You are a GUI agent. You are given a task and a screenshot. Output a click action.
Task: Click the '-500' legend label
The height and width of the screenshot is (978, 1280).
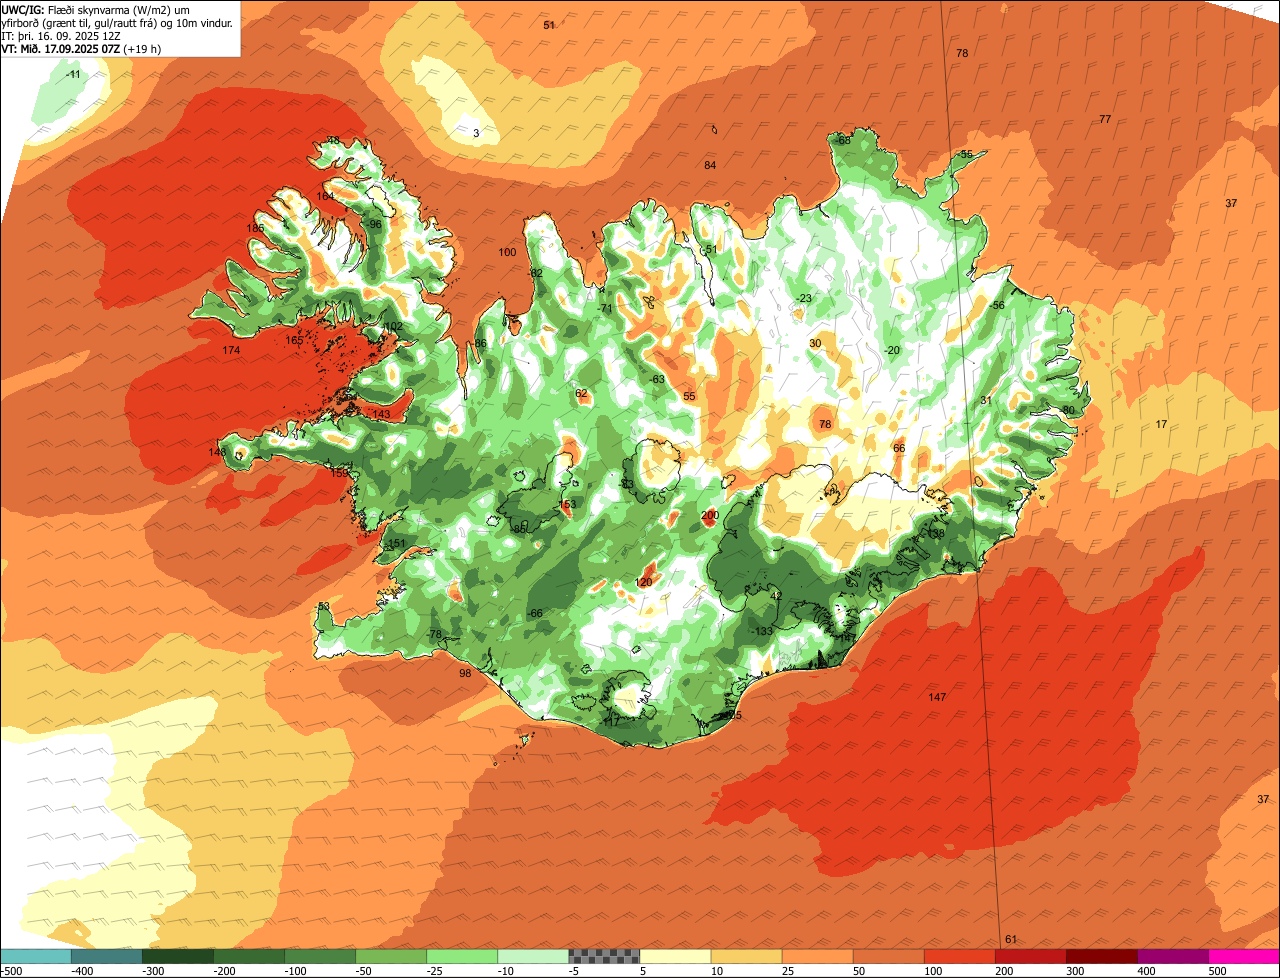10,971
